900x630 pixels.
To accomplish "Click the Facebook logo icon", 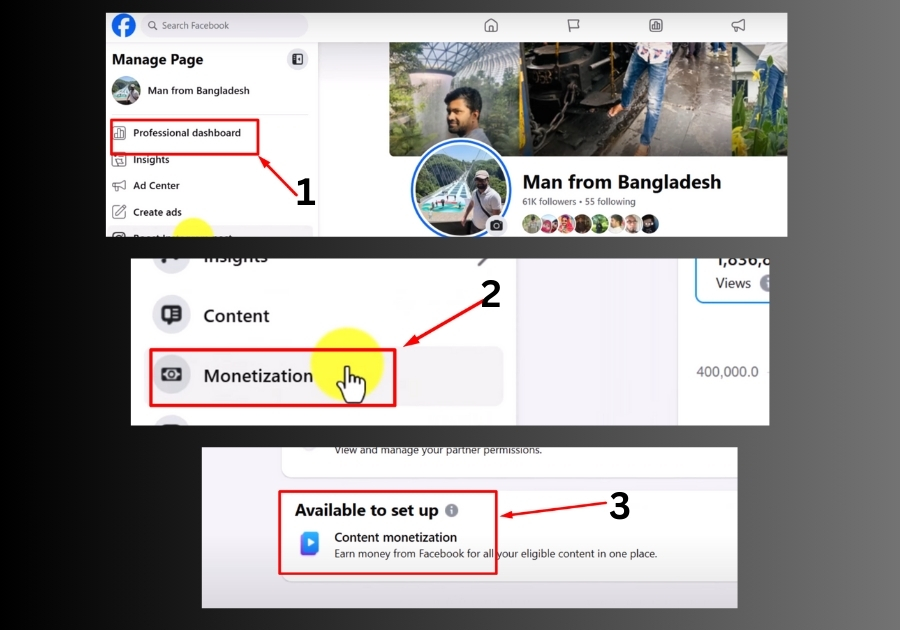I will point(123,25).
